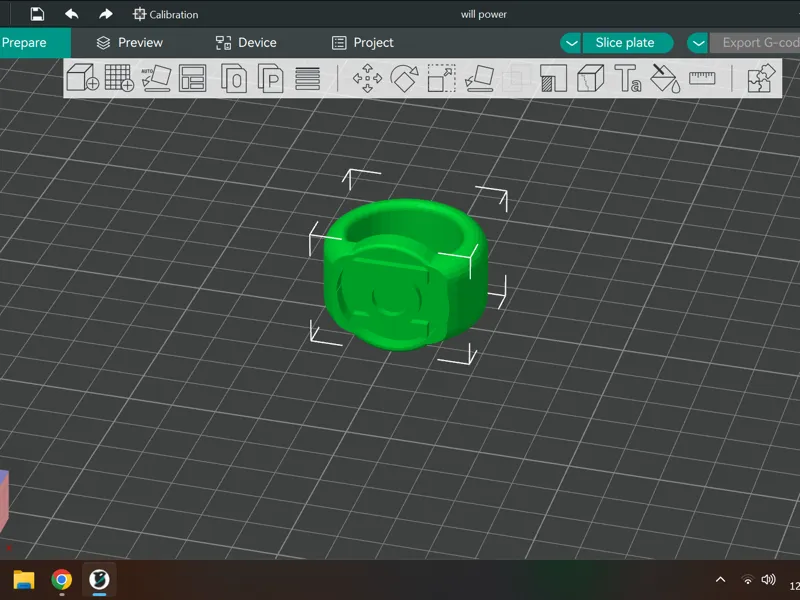800x600 pixels.
Task: Split the model to parts
Action: tap(270, 78)
